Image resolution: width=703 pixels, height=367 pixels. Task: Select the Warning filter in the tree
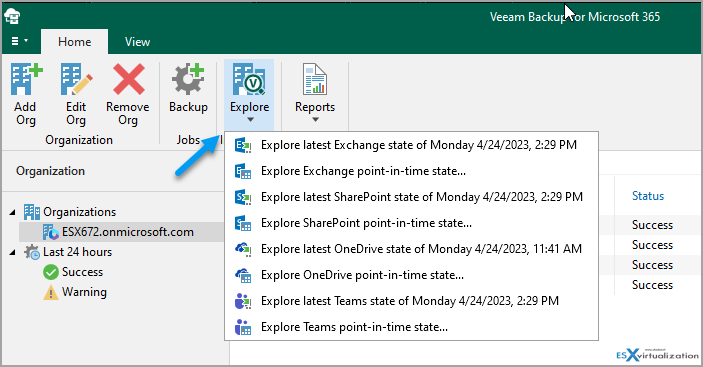(x=84, y=292)
